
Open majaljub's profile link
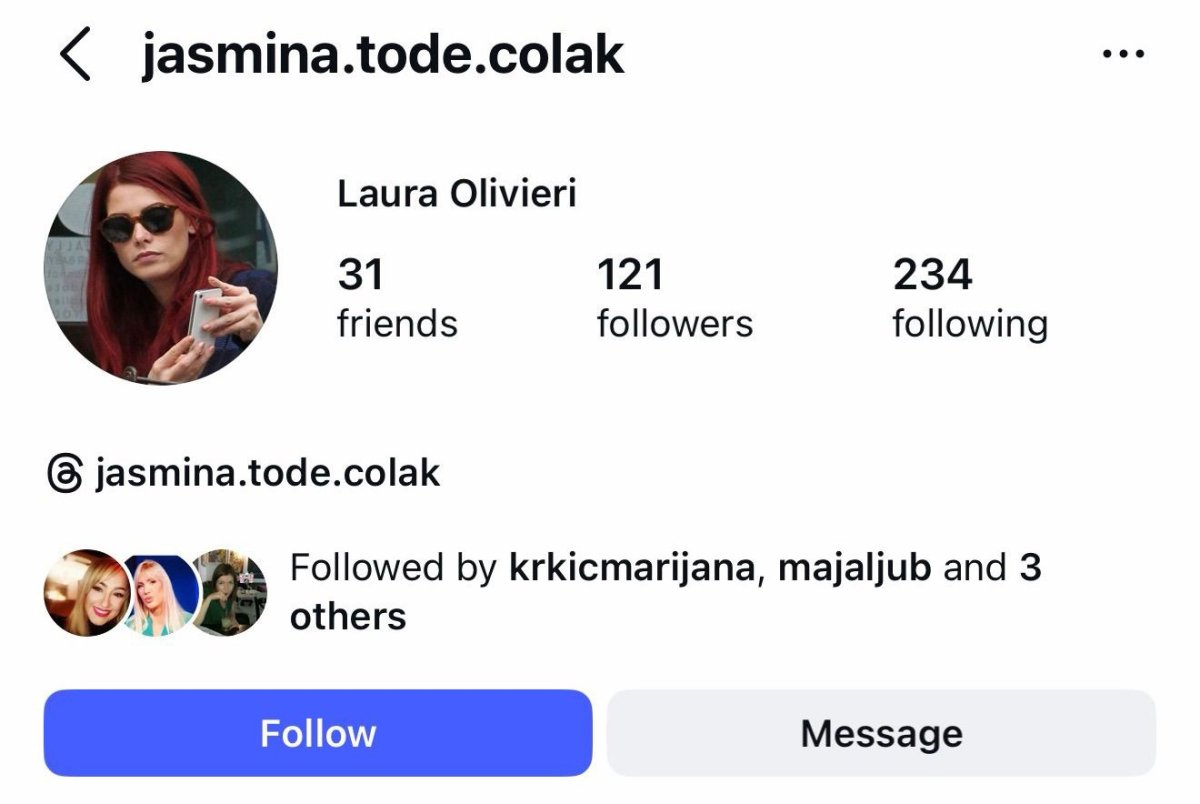854,568
